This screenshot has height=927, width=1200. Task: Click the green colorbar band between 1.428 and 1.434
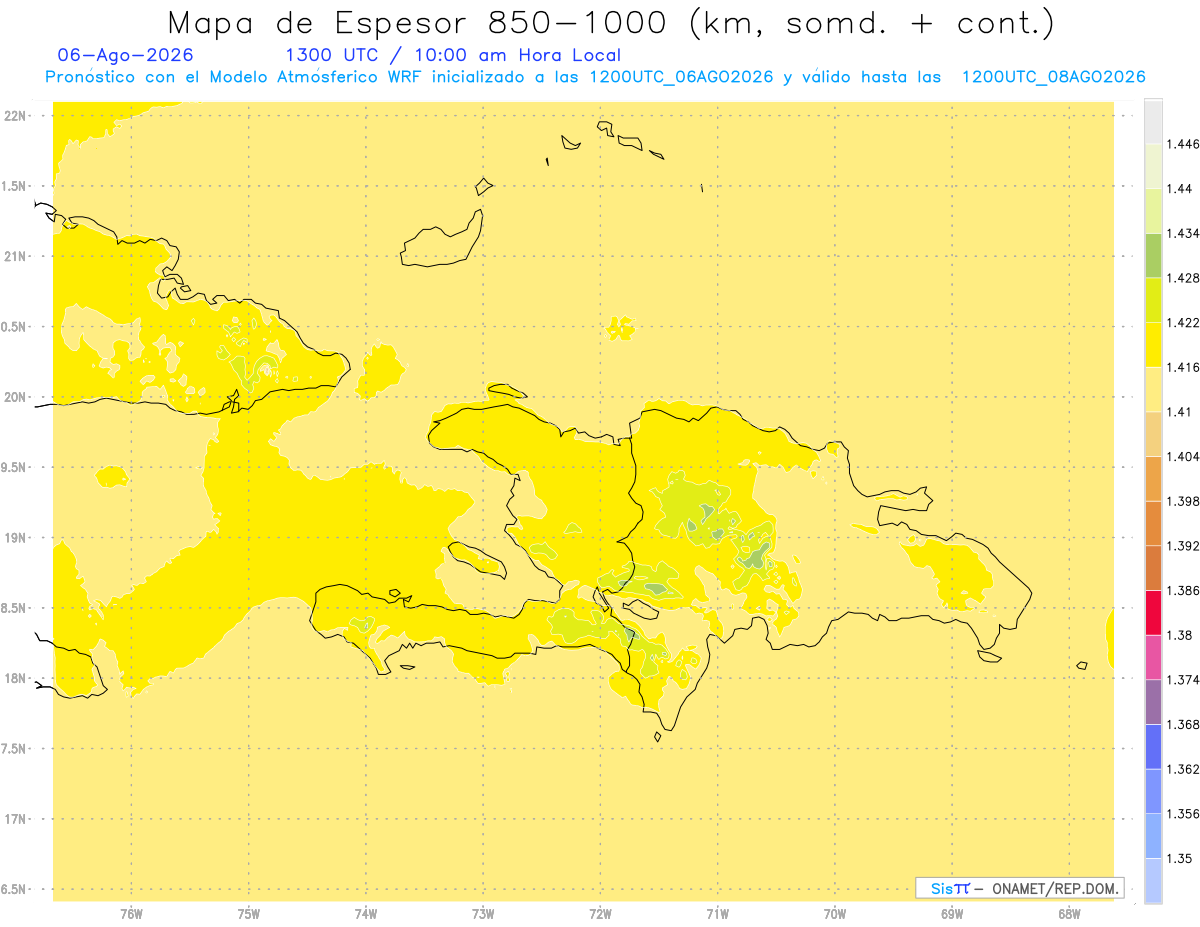coord(1153,256)
